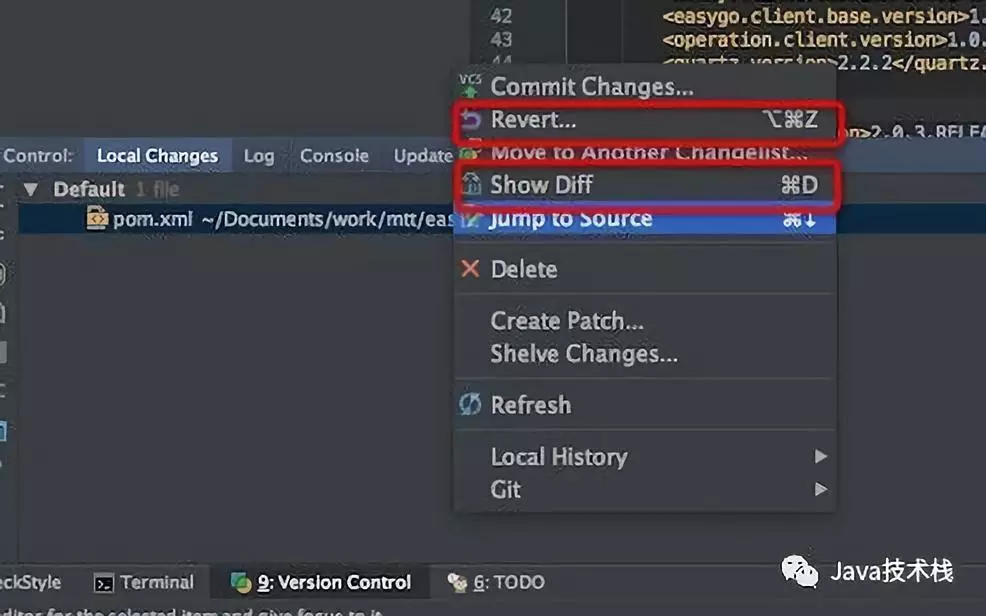
Task: Select pom.xml in the changes tree
Action: [x=150, y=219]
